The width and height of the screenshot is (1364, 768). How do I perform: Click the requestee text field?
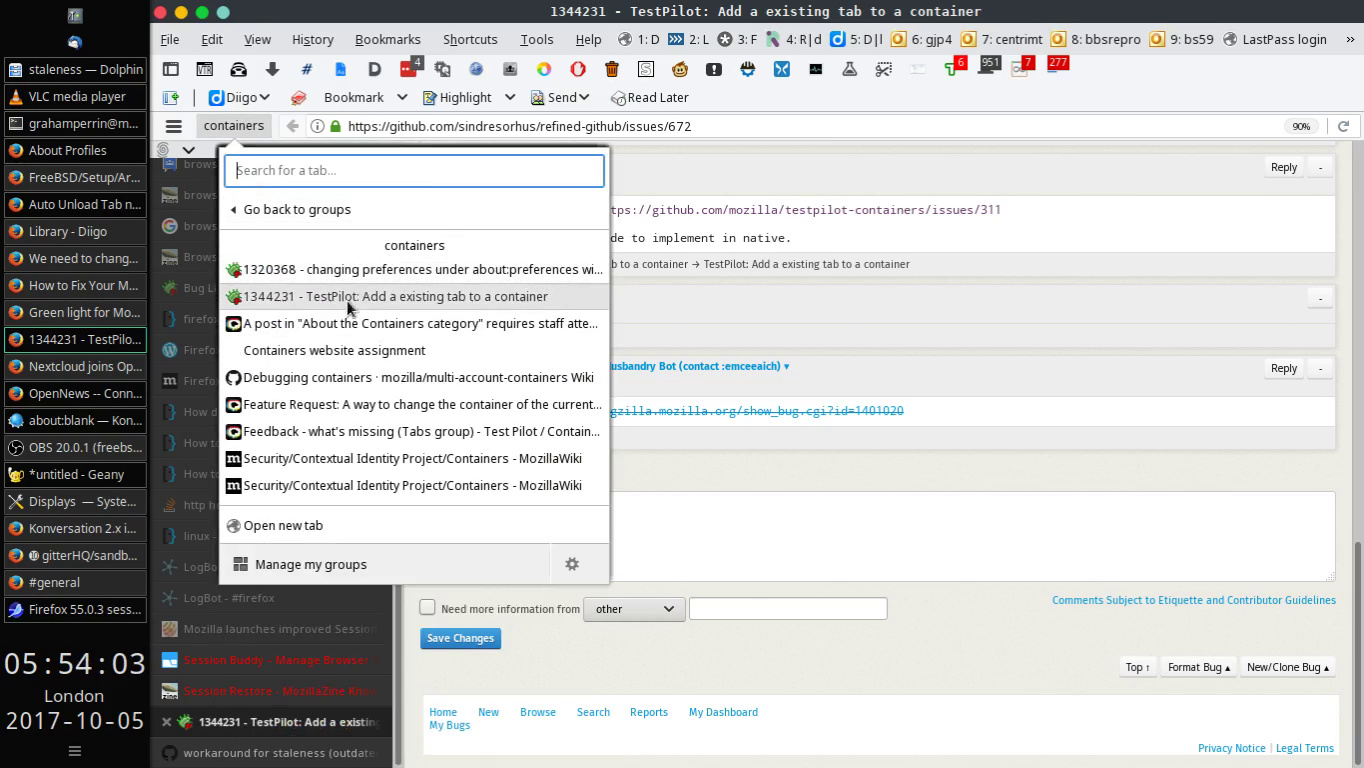click(788, 608)
